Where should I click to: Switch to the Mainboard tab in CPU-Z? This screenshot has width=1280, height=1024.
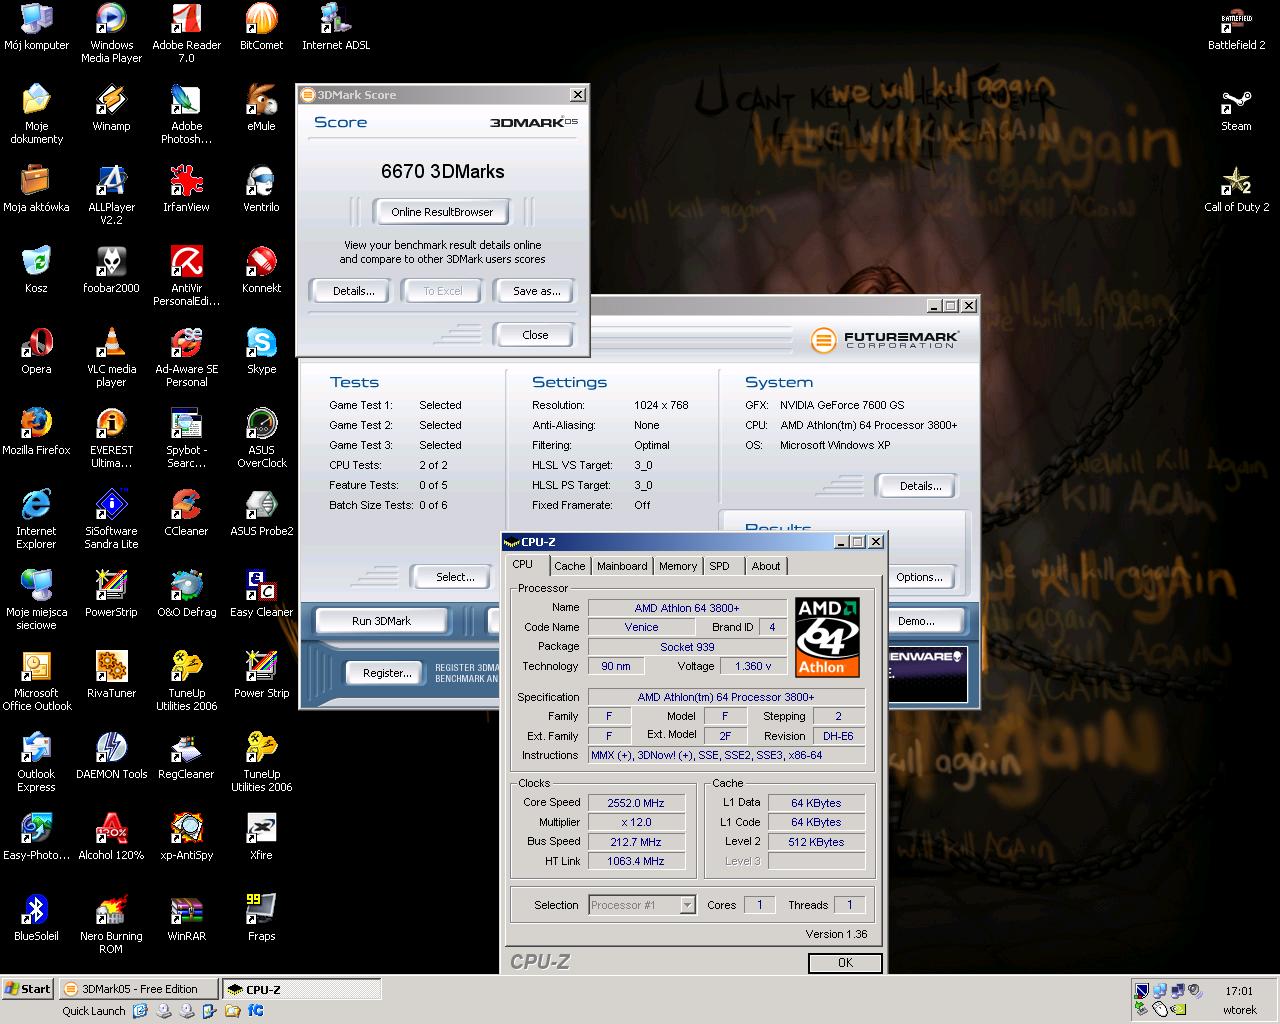pos(622,566)
